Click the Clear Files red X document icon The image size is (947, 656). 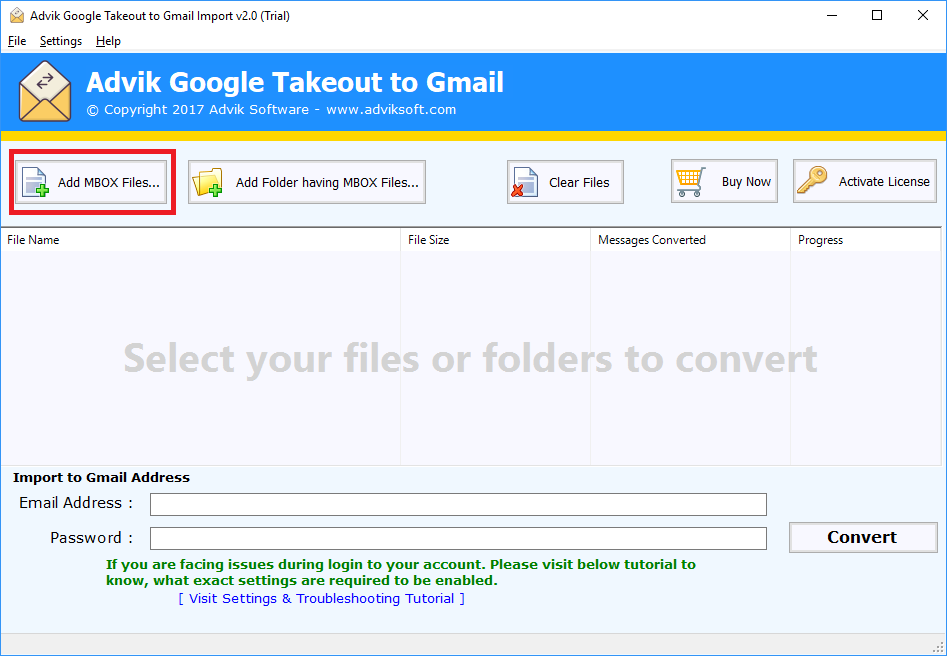point(524,182)
